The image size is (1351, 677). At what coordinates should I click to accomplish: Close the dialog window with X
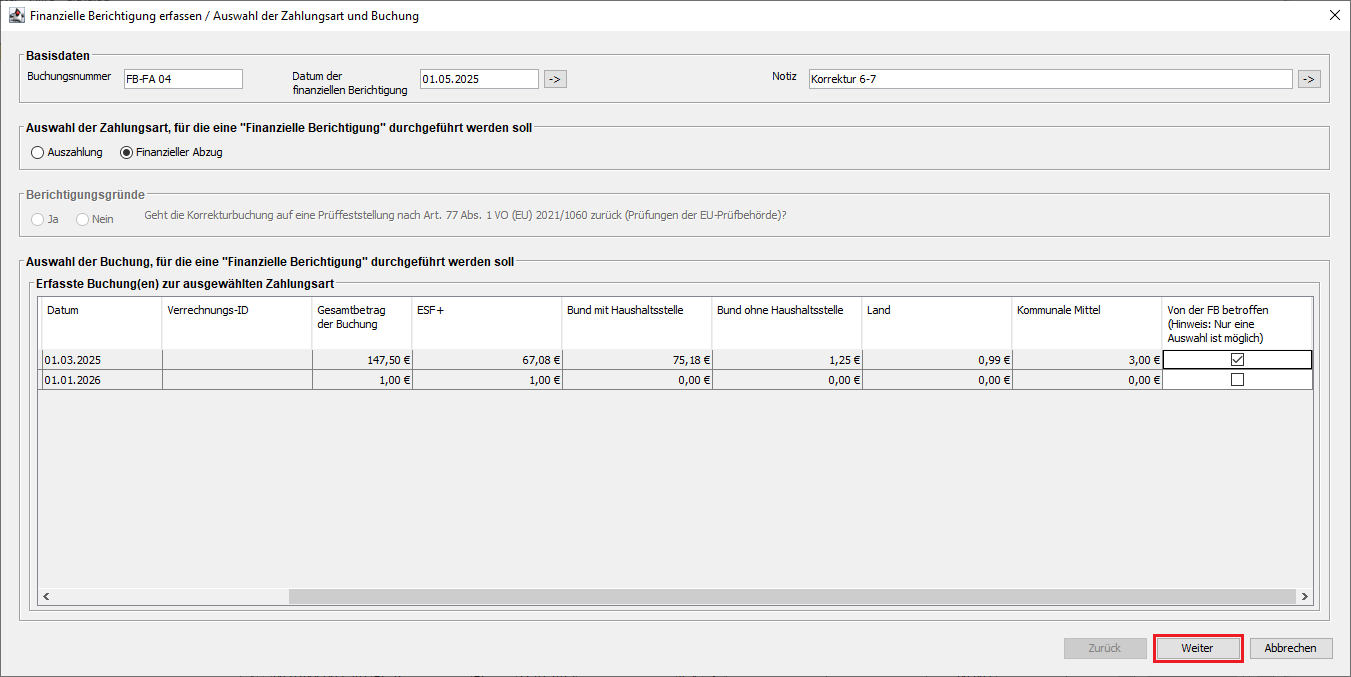pyautogui.click(x=1334, y=16)
